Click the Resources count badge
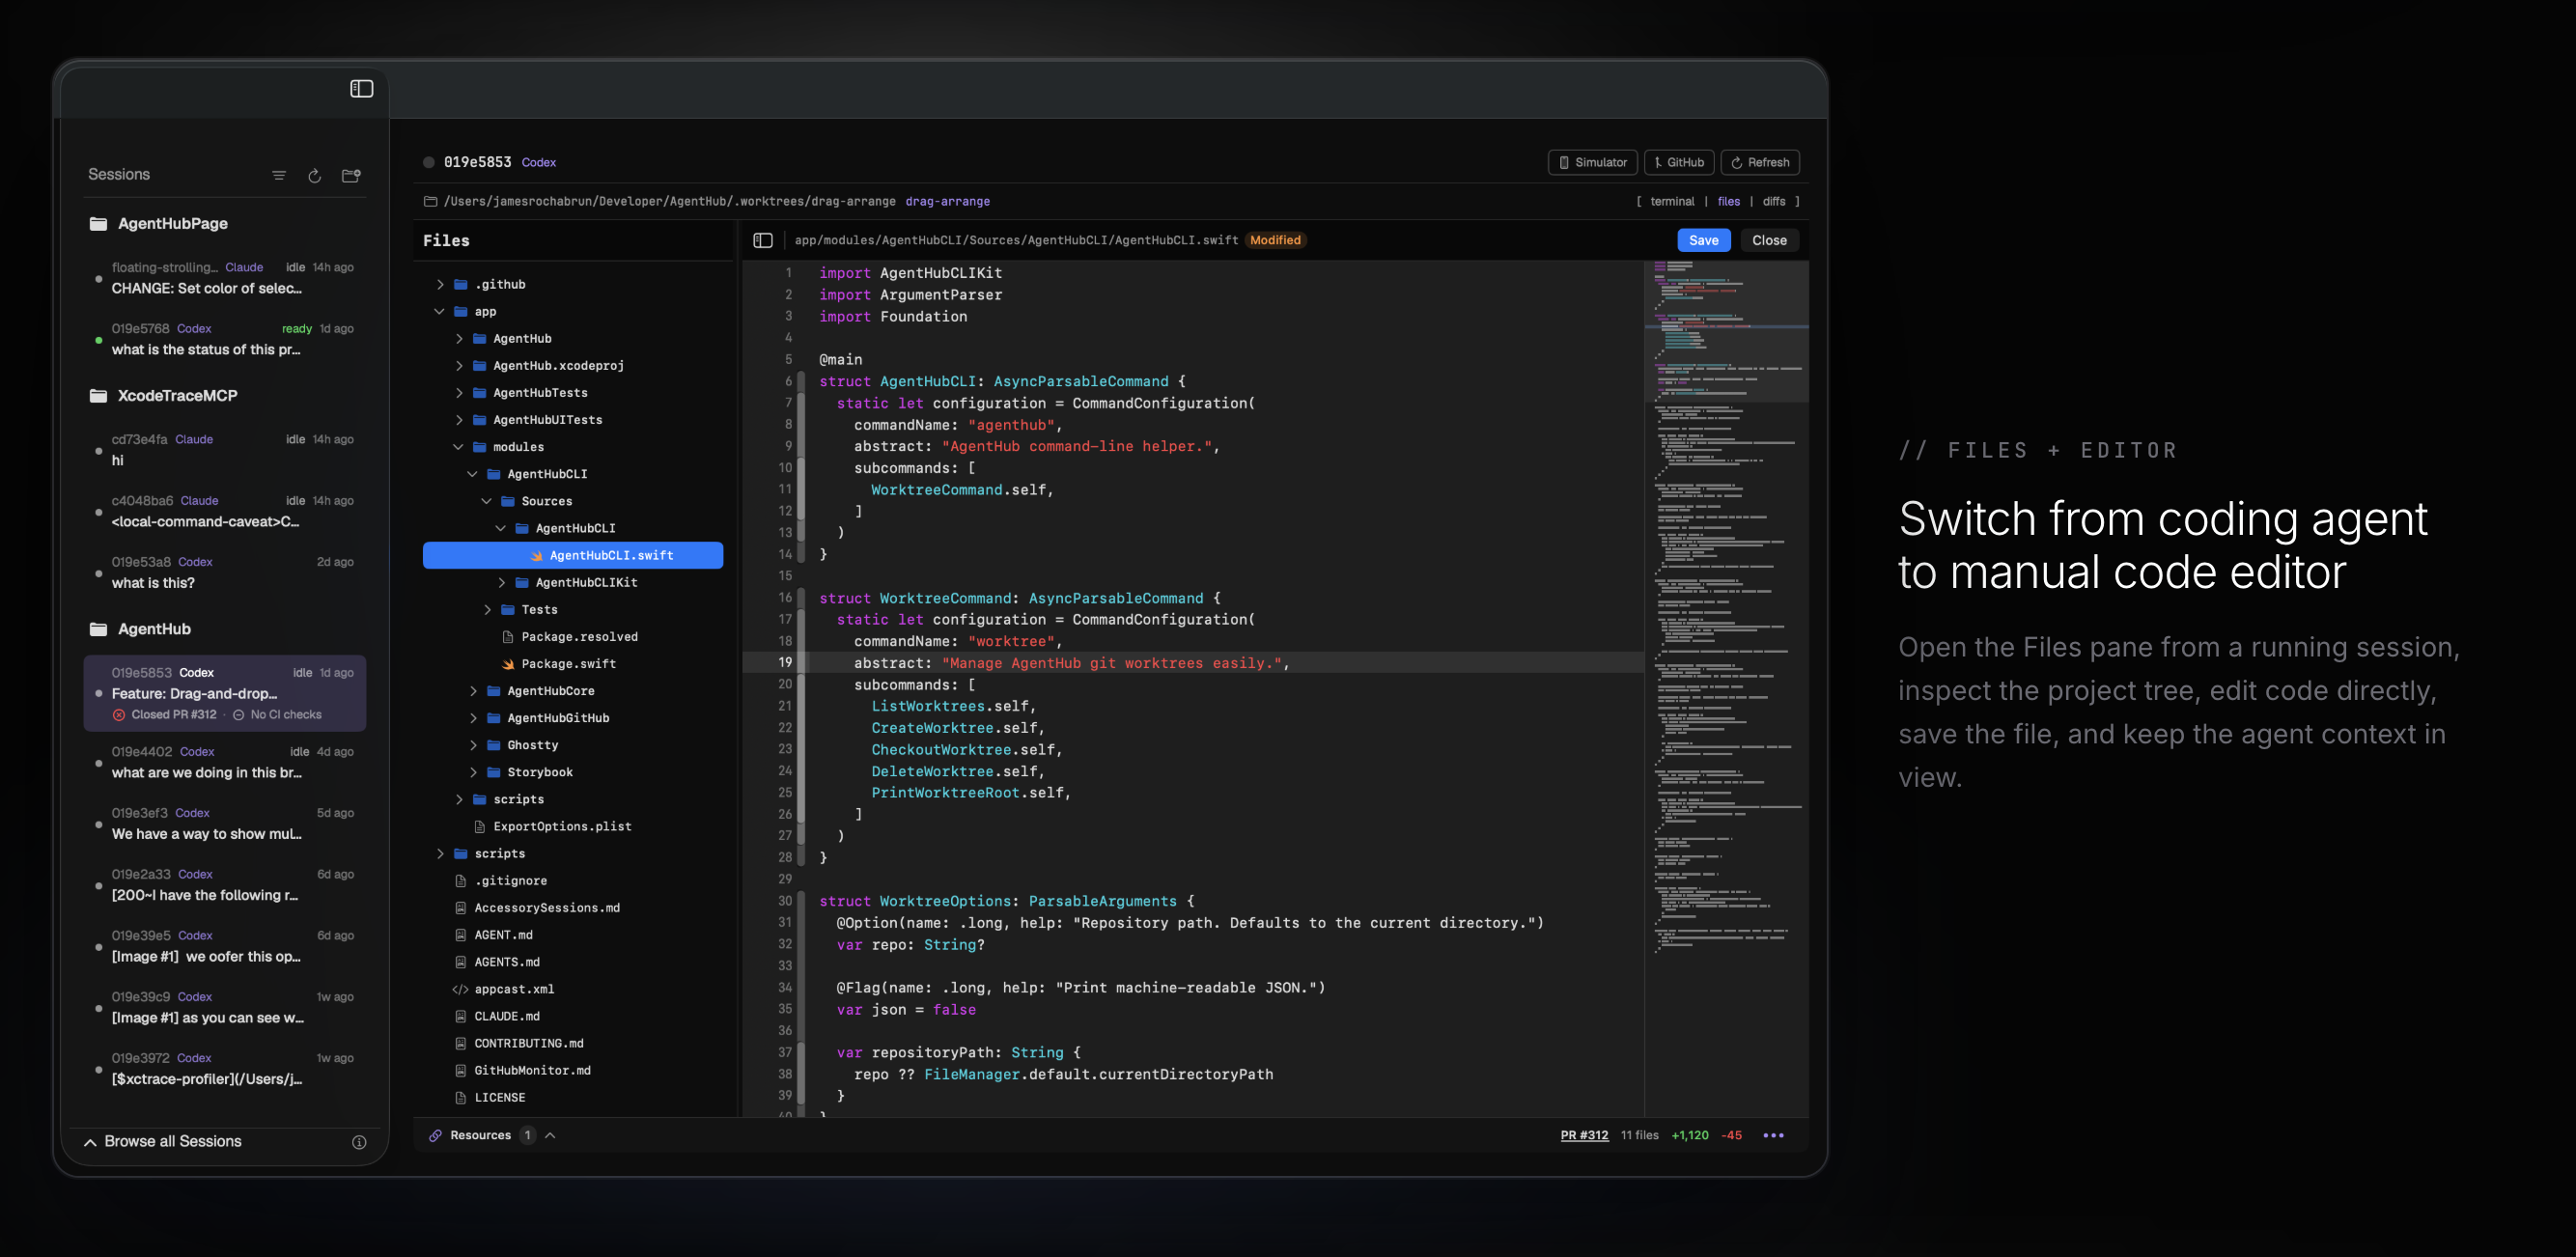2576x1257 pixels. coord(527,1135)
